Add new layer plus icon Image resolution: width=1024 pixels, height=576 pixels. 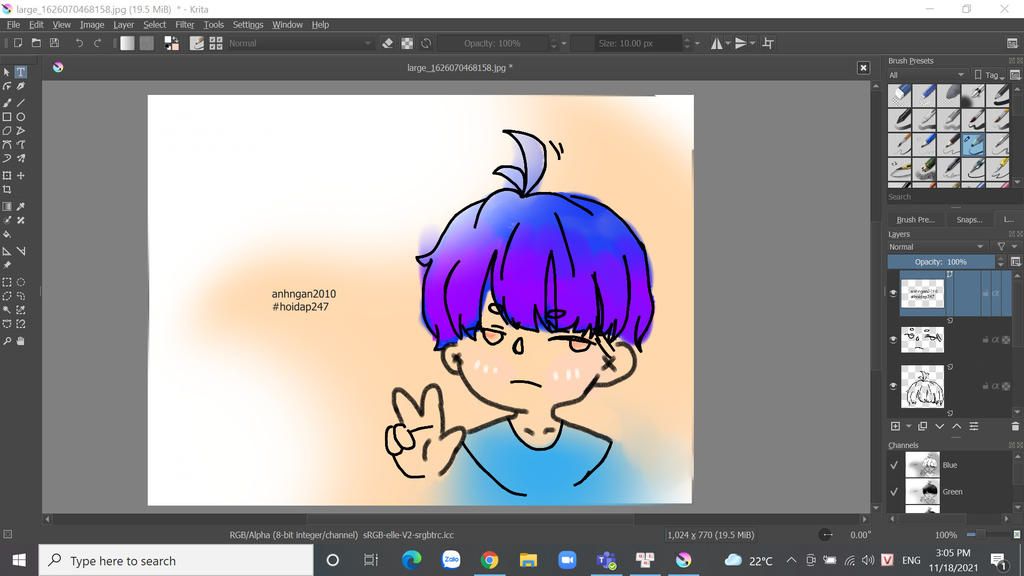click(895, 426)
